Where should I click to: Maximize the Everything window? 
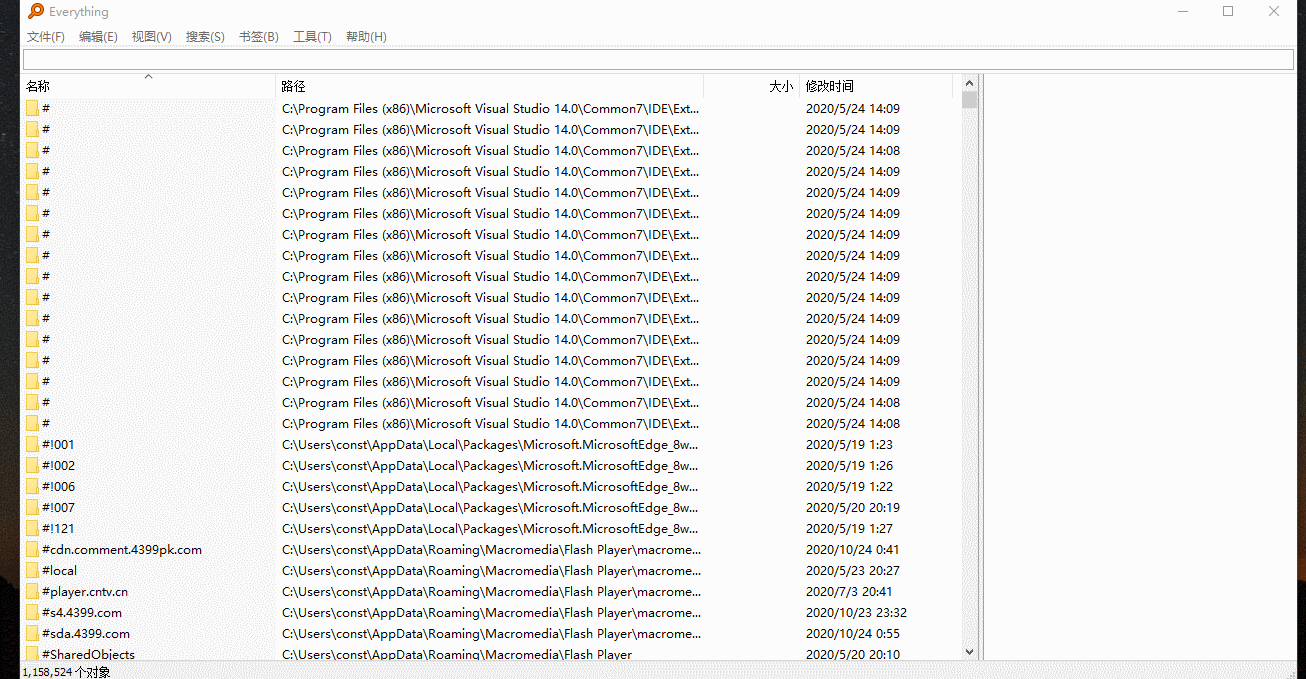[1228, 12]
